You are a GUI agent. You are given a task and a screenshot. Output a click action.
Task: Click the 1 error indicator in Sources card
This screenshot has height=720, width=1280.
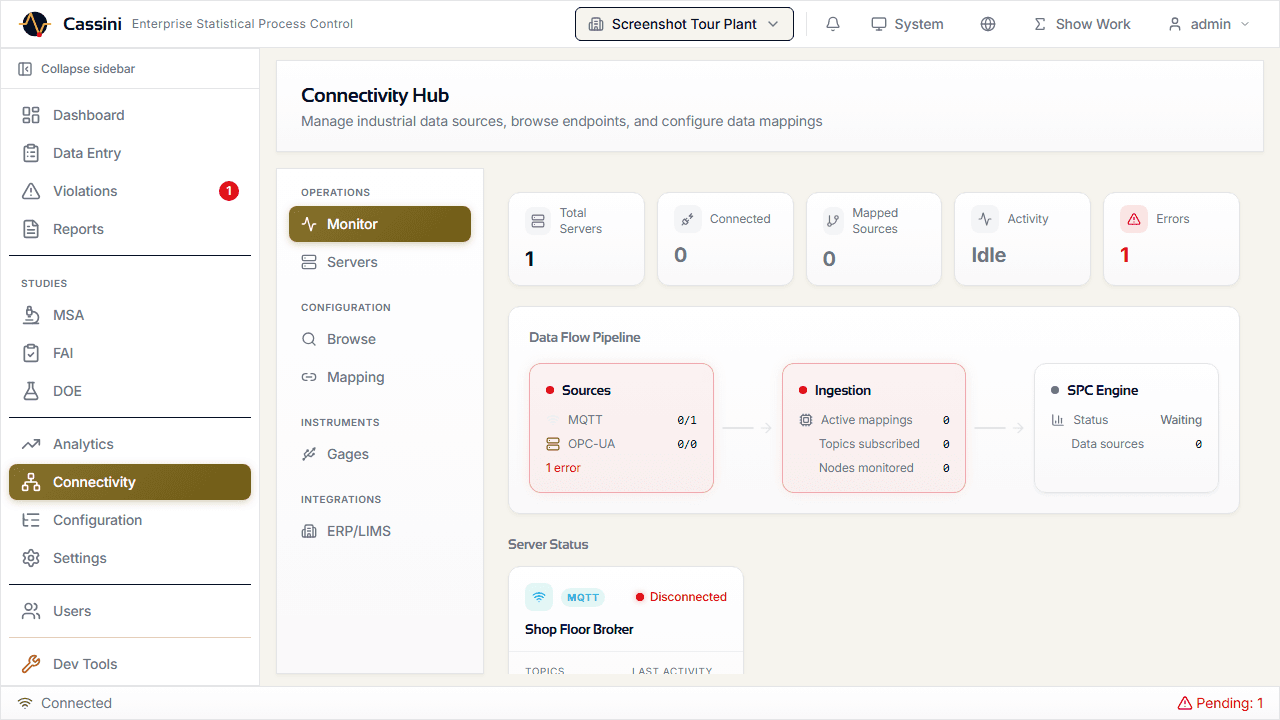click(565, 467)
